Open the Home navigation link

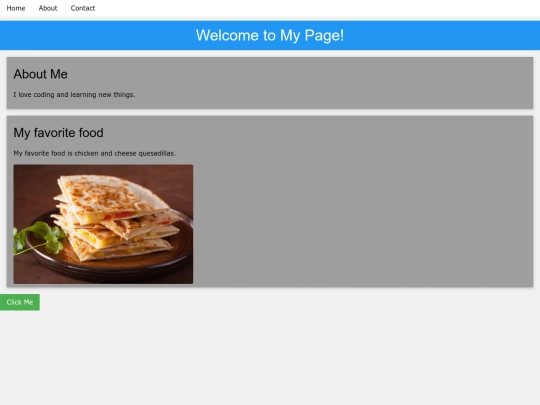[x=16, y=8]
